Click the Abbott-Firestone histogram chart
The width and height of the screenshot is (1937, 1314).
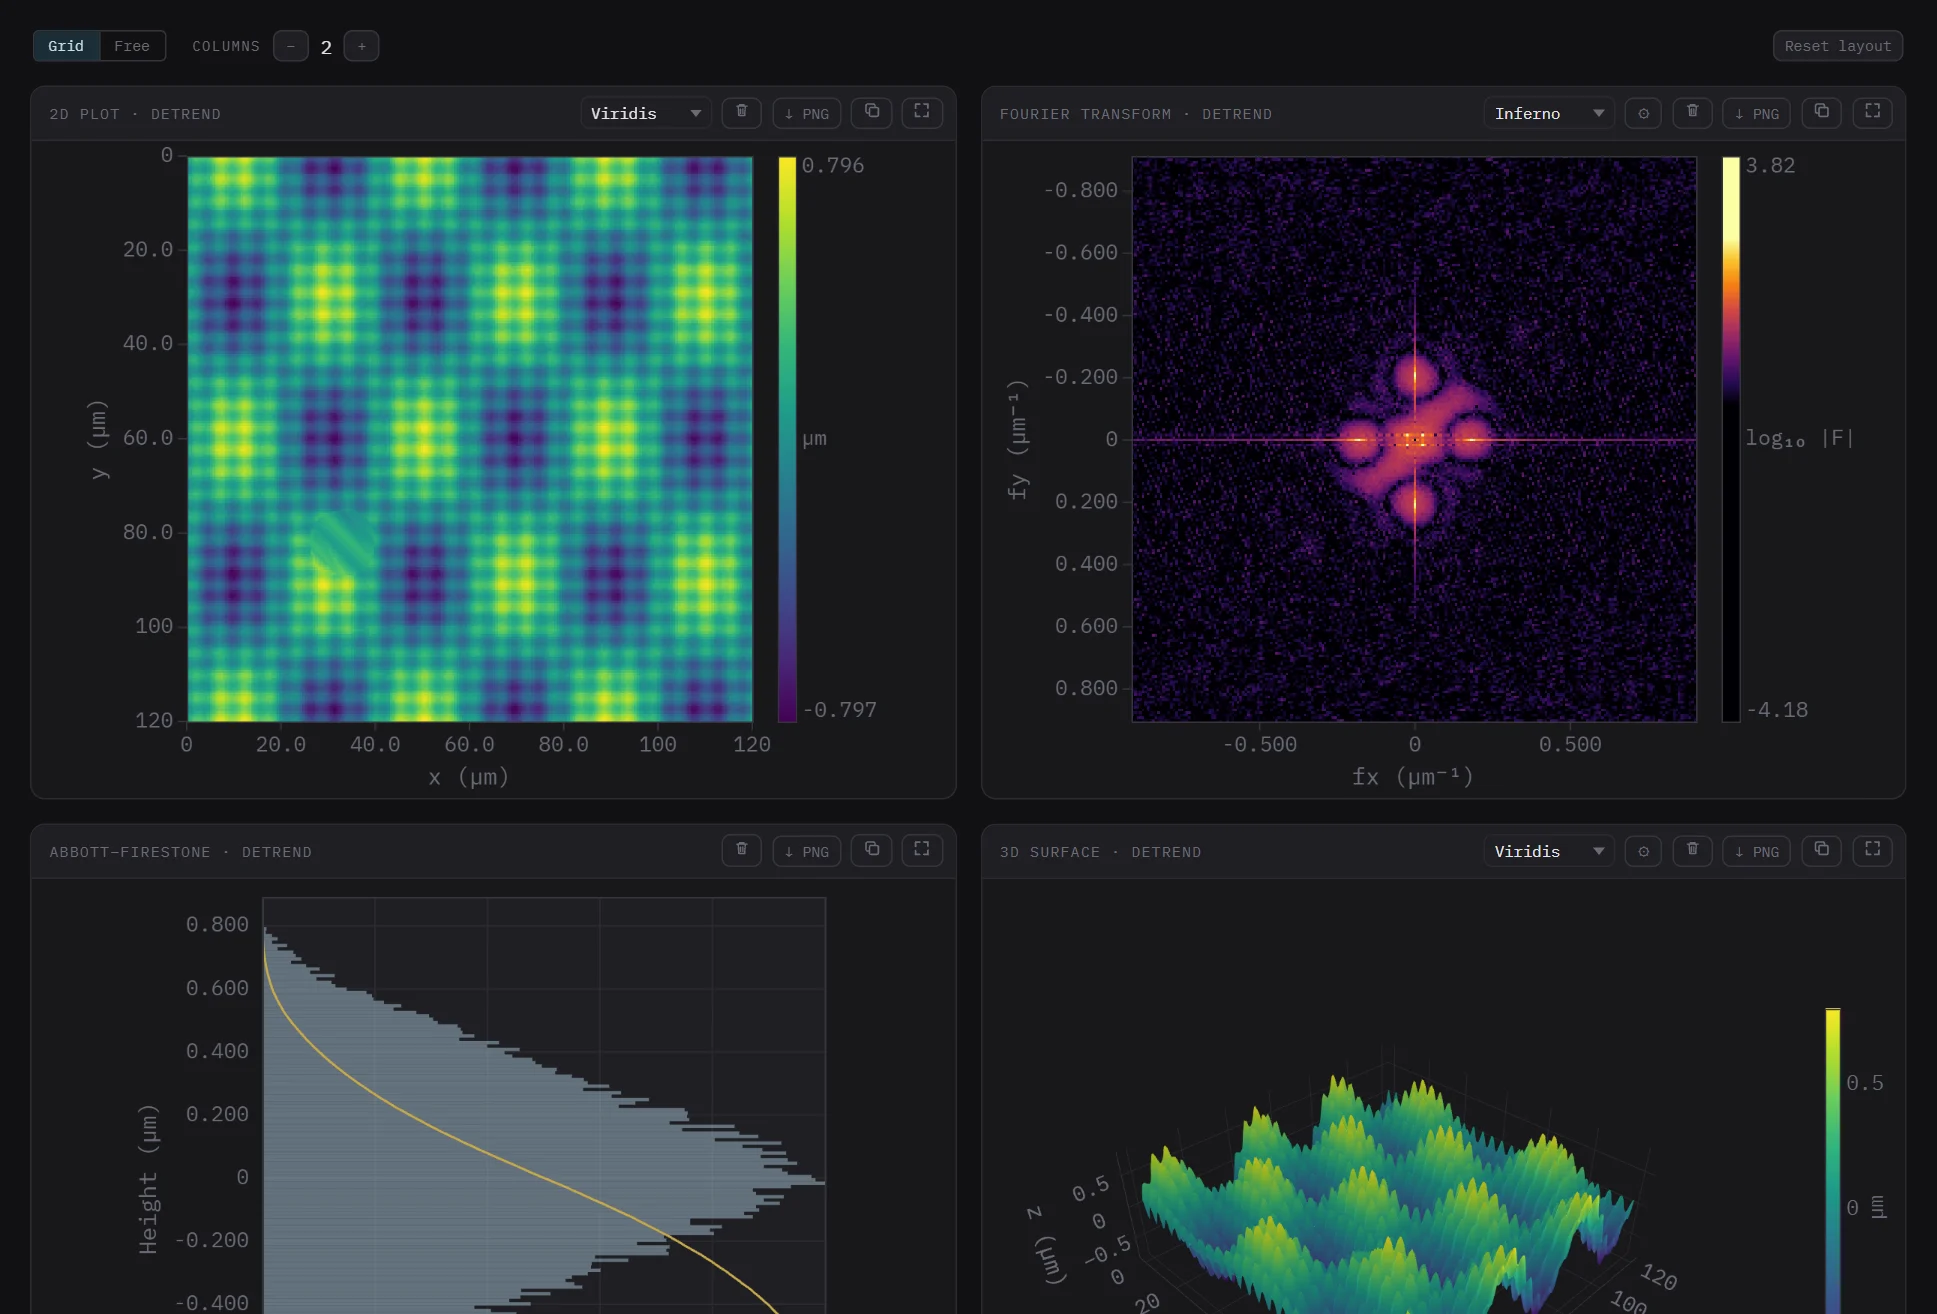pos(544,1105)
